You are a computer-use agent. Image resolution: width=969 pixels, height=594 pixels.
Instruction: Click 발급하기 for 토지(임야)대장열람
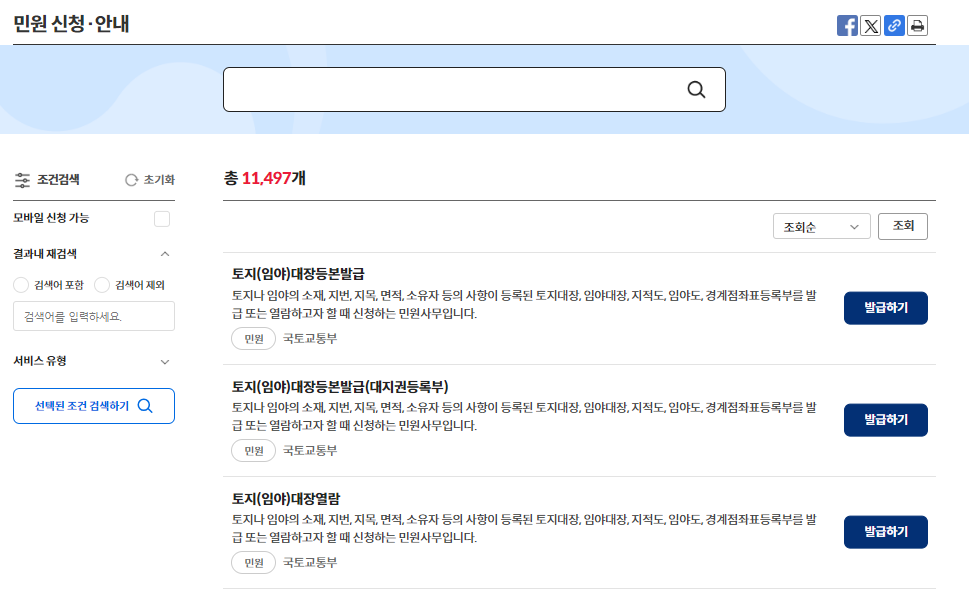884,531
